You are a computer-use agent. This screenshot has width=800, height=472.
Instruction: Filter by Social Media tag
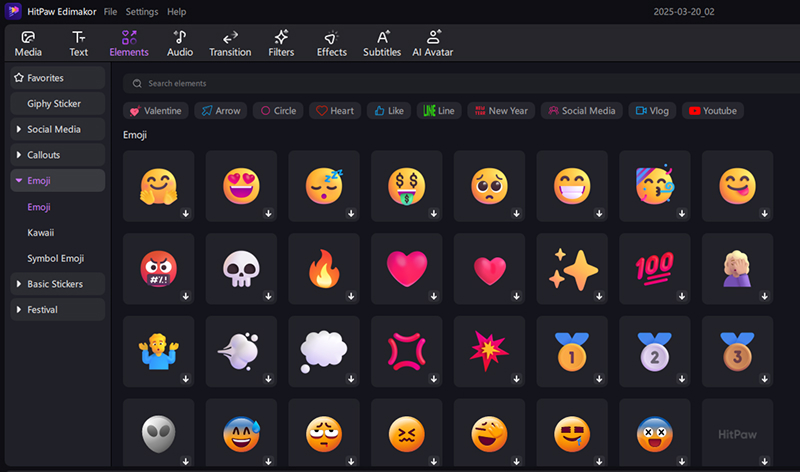pyautogui.click(x=582, y=111)
